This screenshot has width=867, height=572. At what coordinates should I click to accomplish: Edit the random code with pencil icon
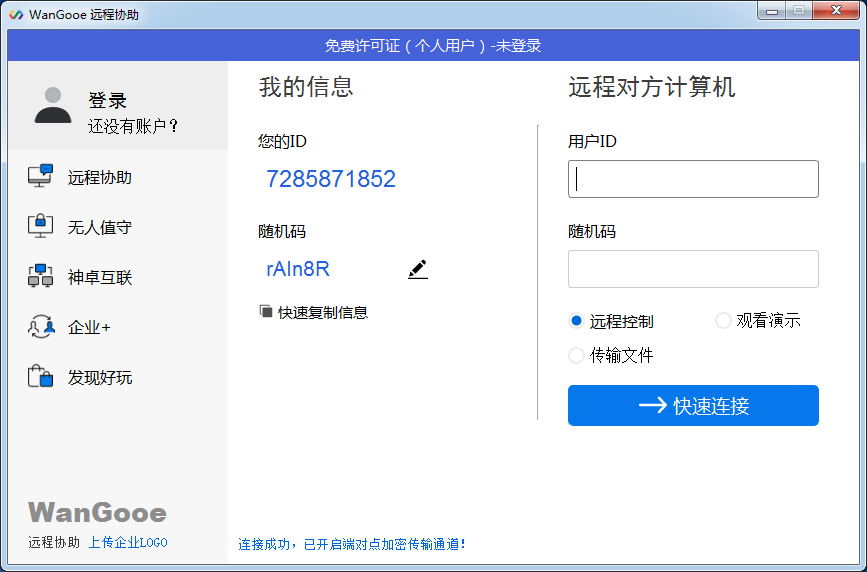point(417,269)
